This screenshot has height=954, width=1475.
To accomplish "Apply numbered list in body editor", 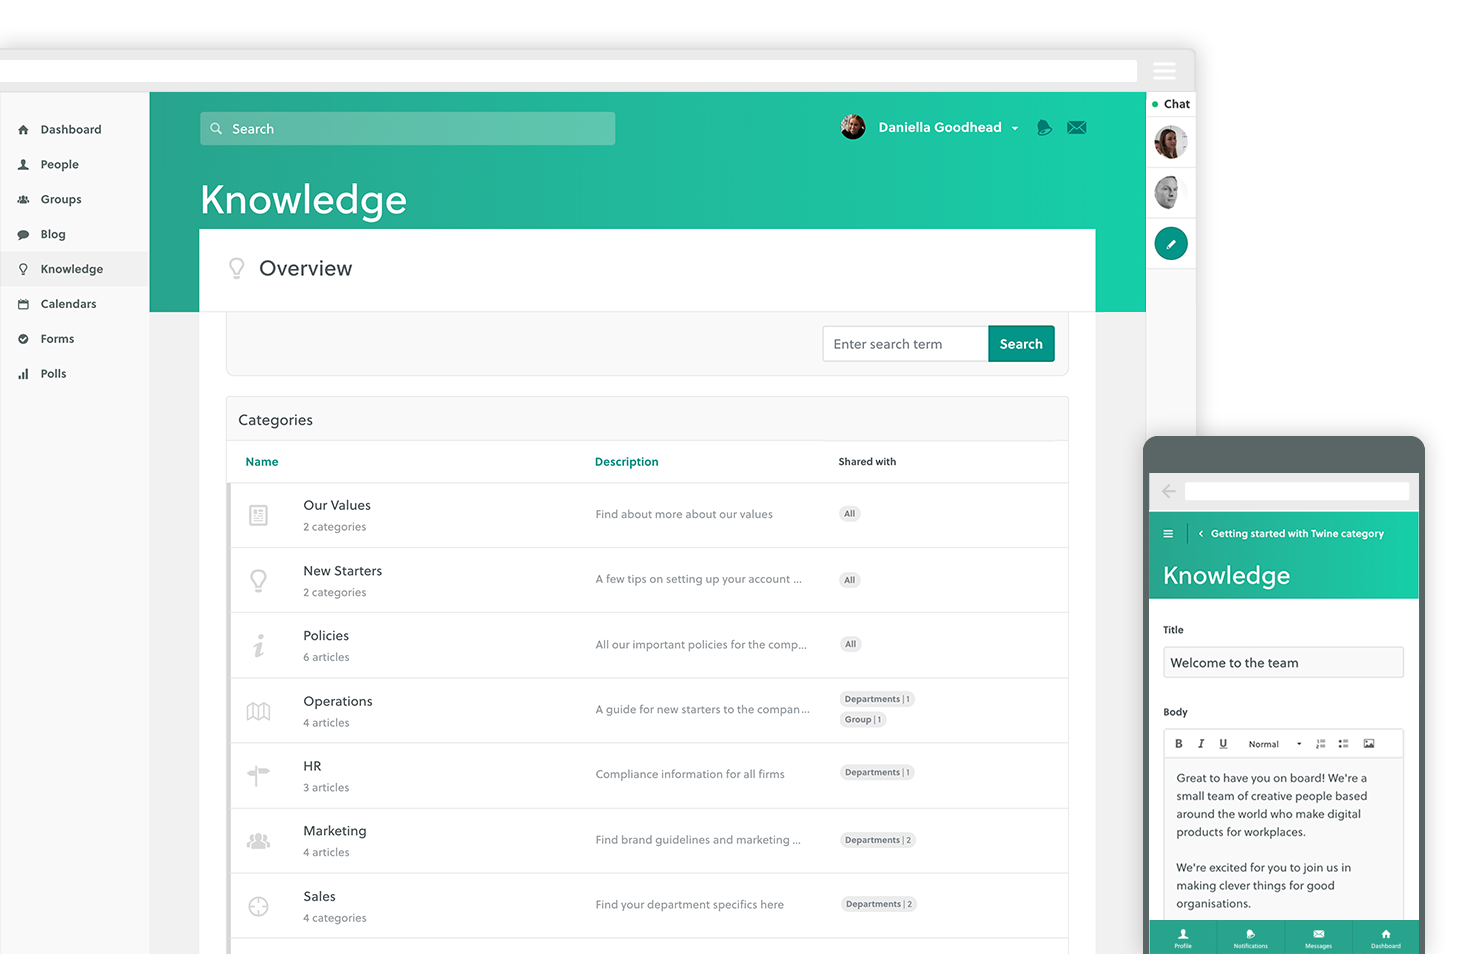I will [1320, 744].
